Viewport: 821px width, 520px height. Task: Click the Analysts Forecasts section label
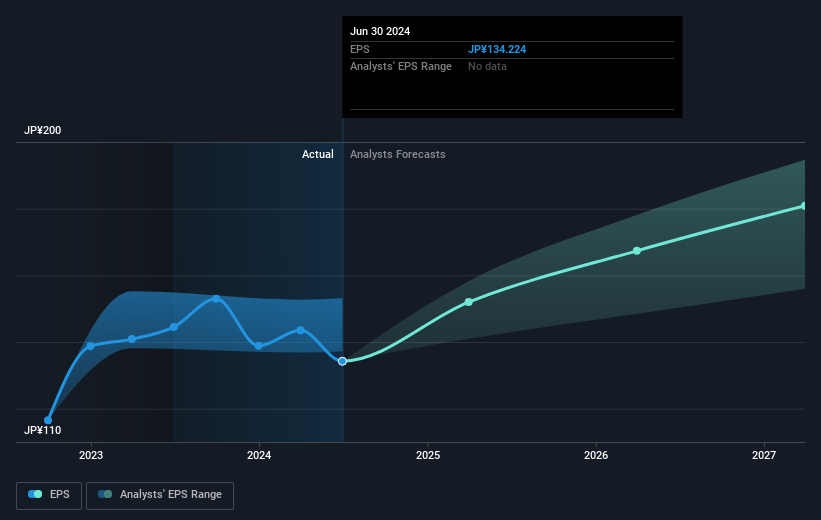point(398,154)
